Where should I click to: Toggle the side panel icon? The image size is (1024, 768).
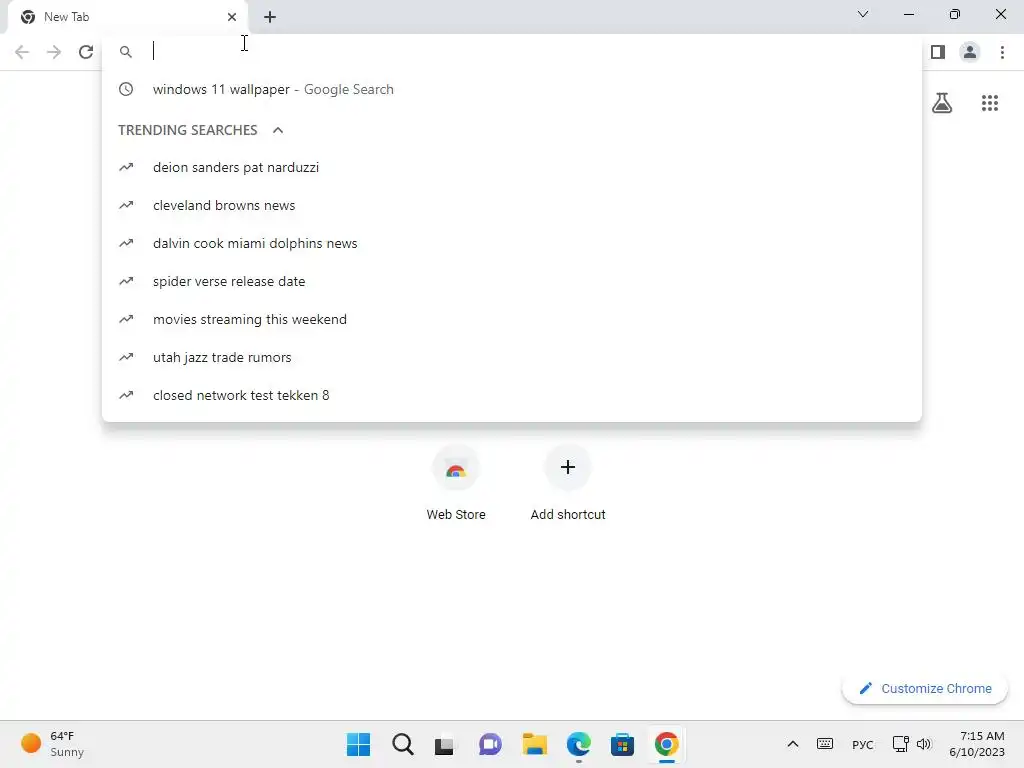tap(938, 52)
